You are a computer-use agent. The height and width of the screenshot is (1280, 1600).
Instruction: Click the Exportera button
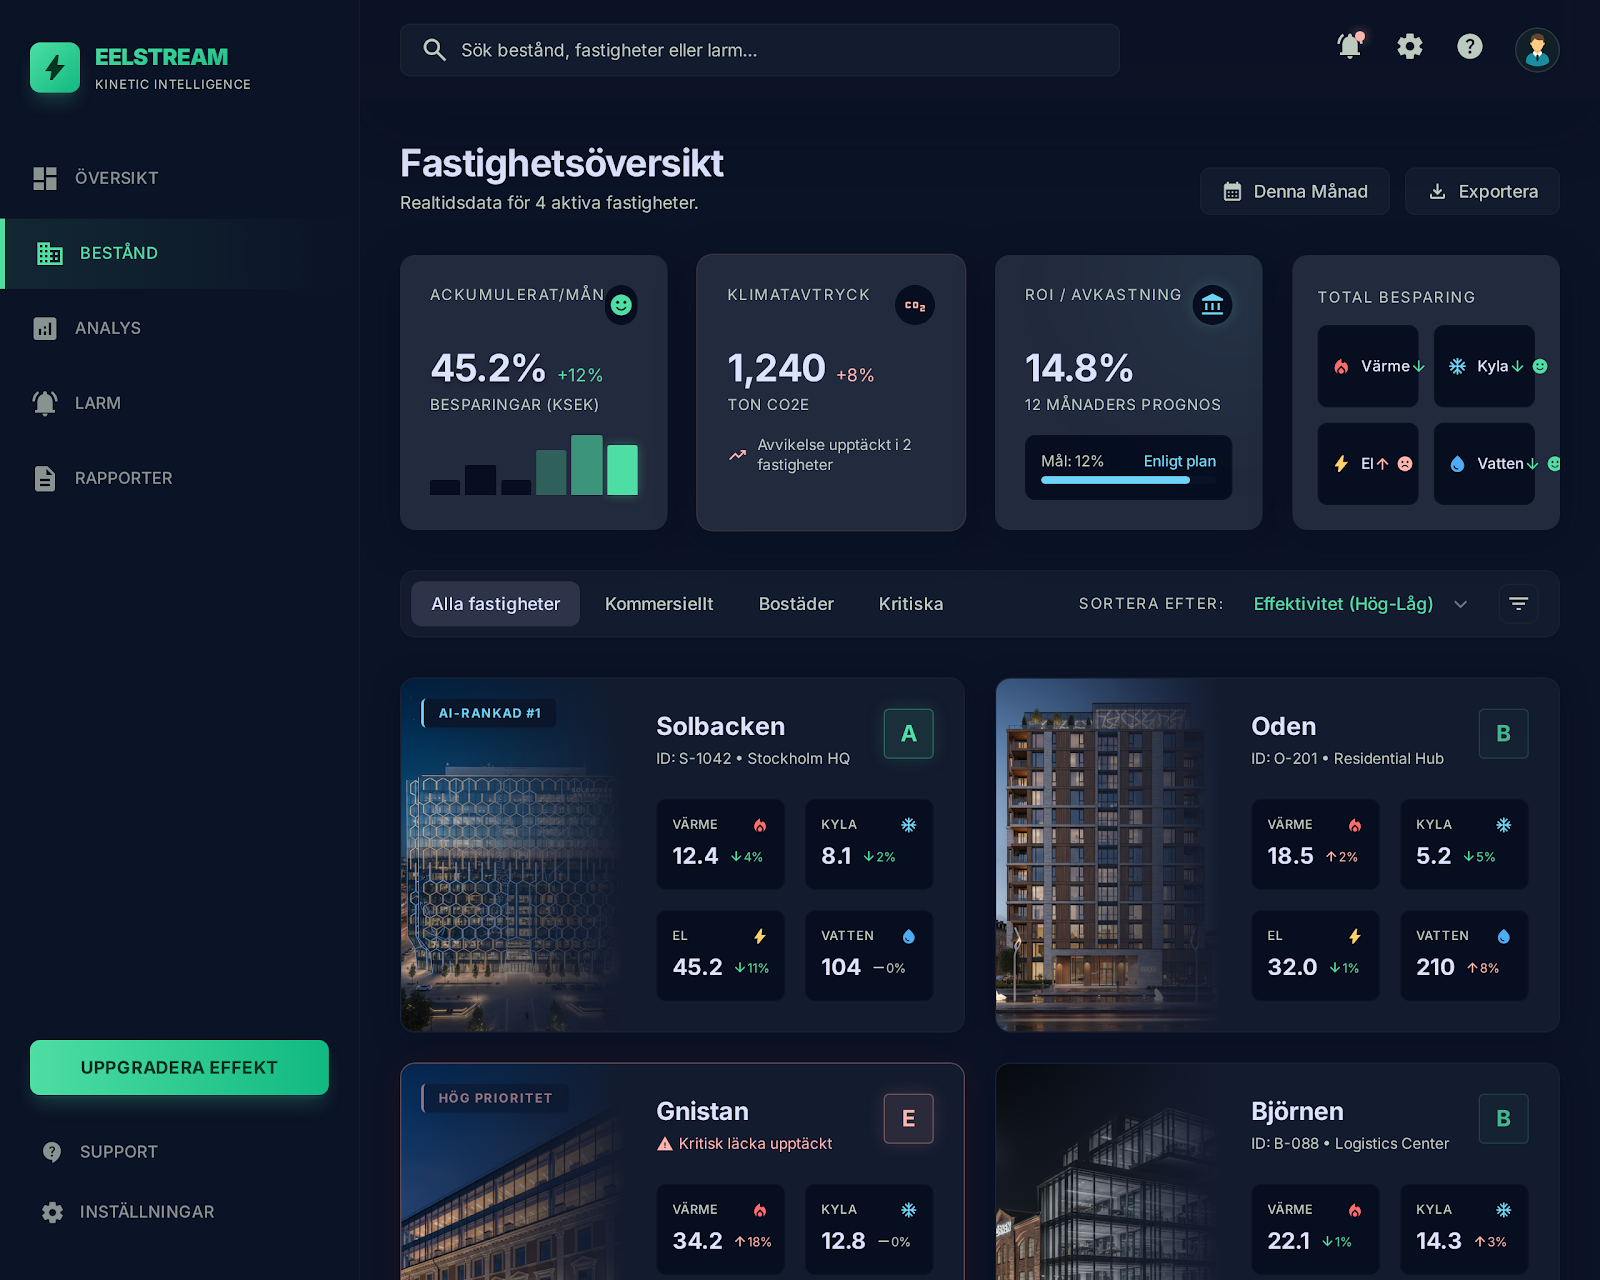pyautogui.click(x=1482, y=191)
